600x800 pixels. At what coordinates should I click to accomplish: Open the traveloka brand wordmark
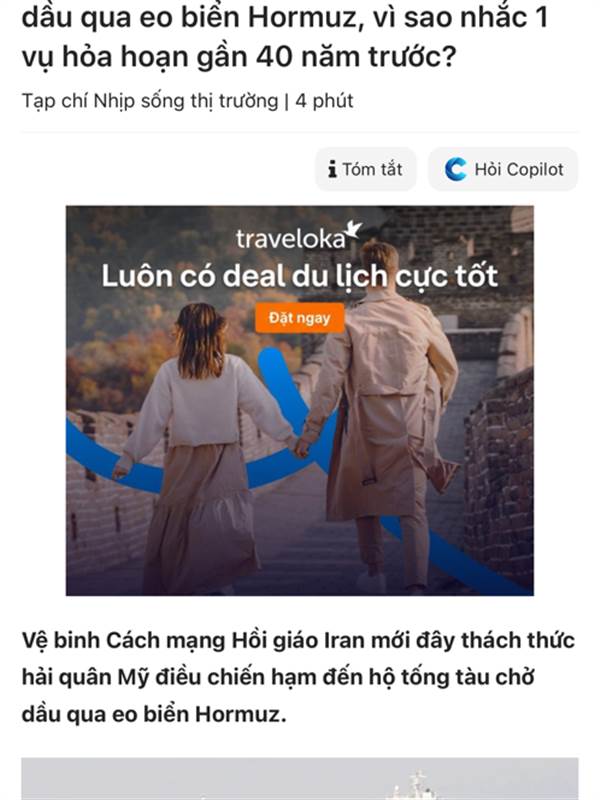coord(290,239)
